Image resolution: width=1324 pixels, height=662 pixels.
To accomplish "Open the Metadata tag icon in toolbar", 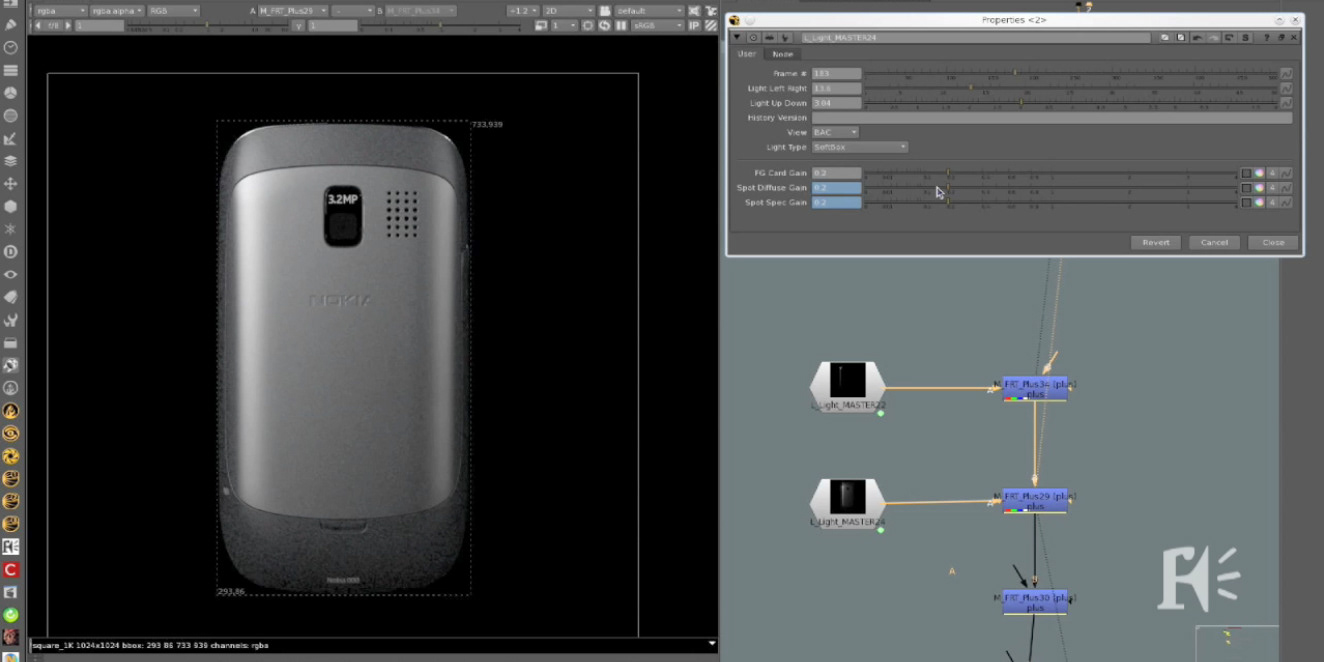I will tap(10, 297).
